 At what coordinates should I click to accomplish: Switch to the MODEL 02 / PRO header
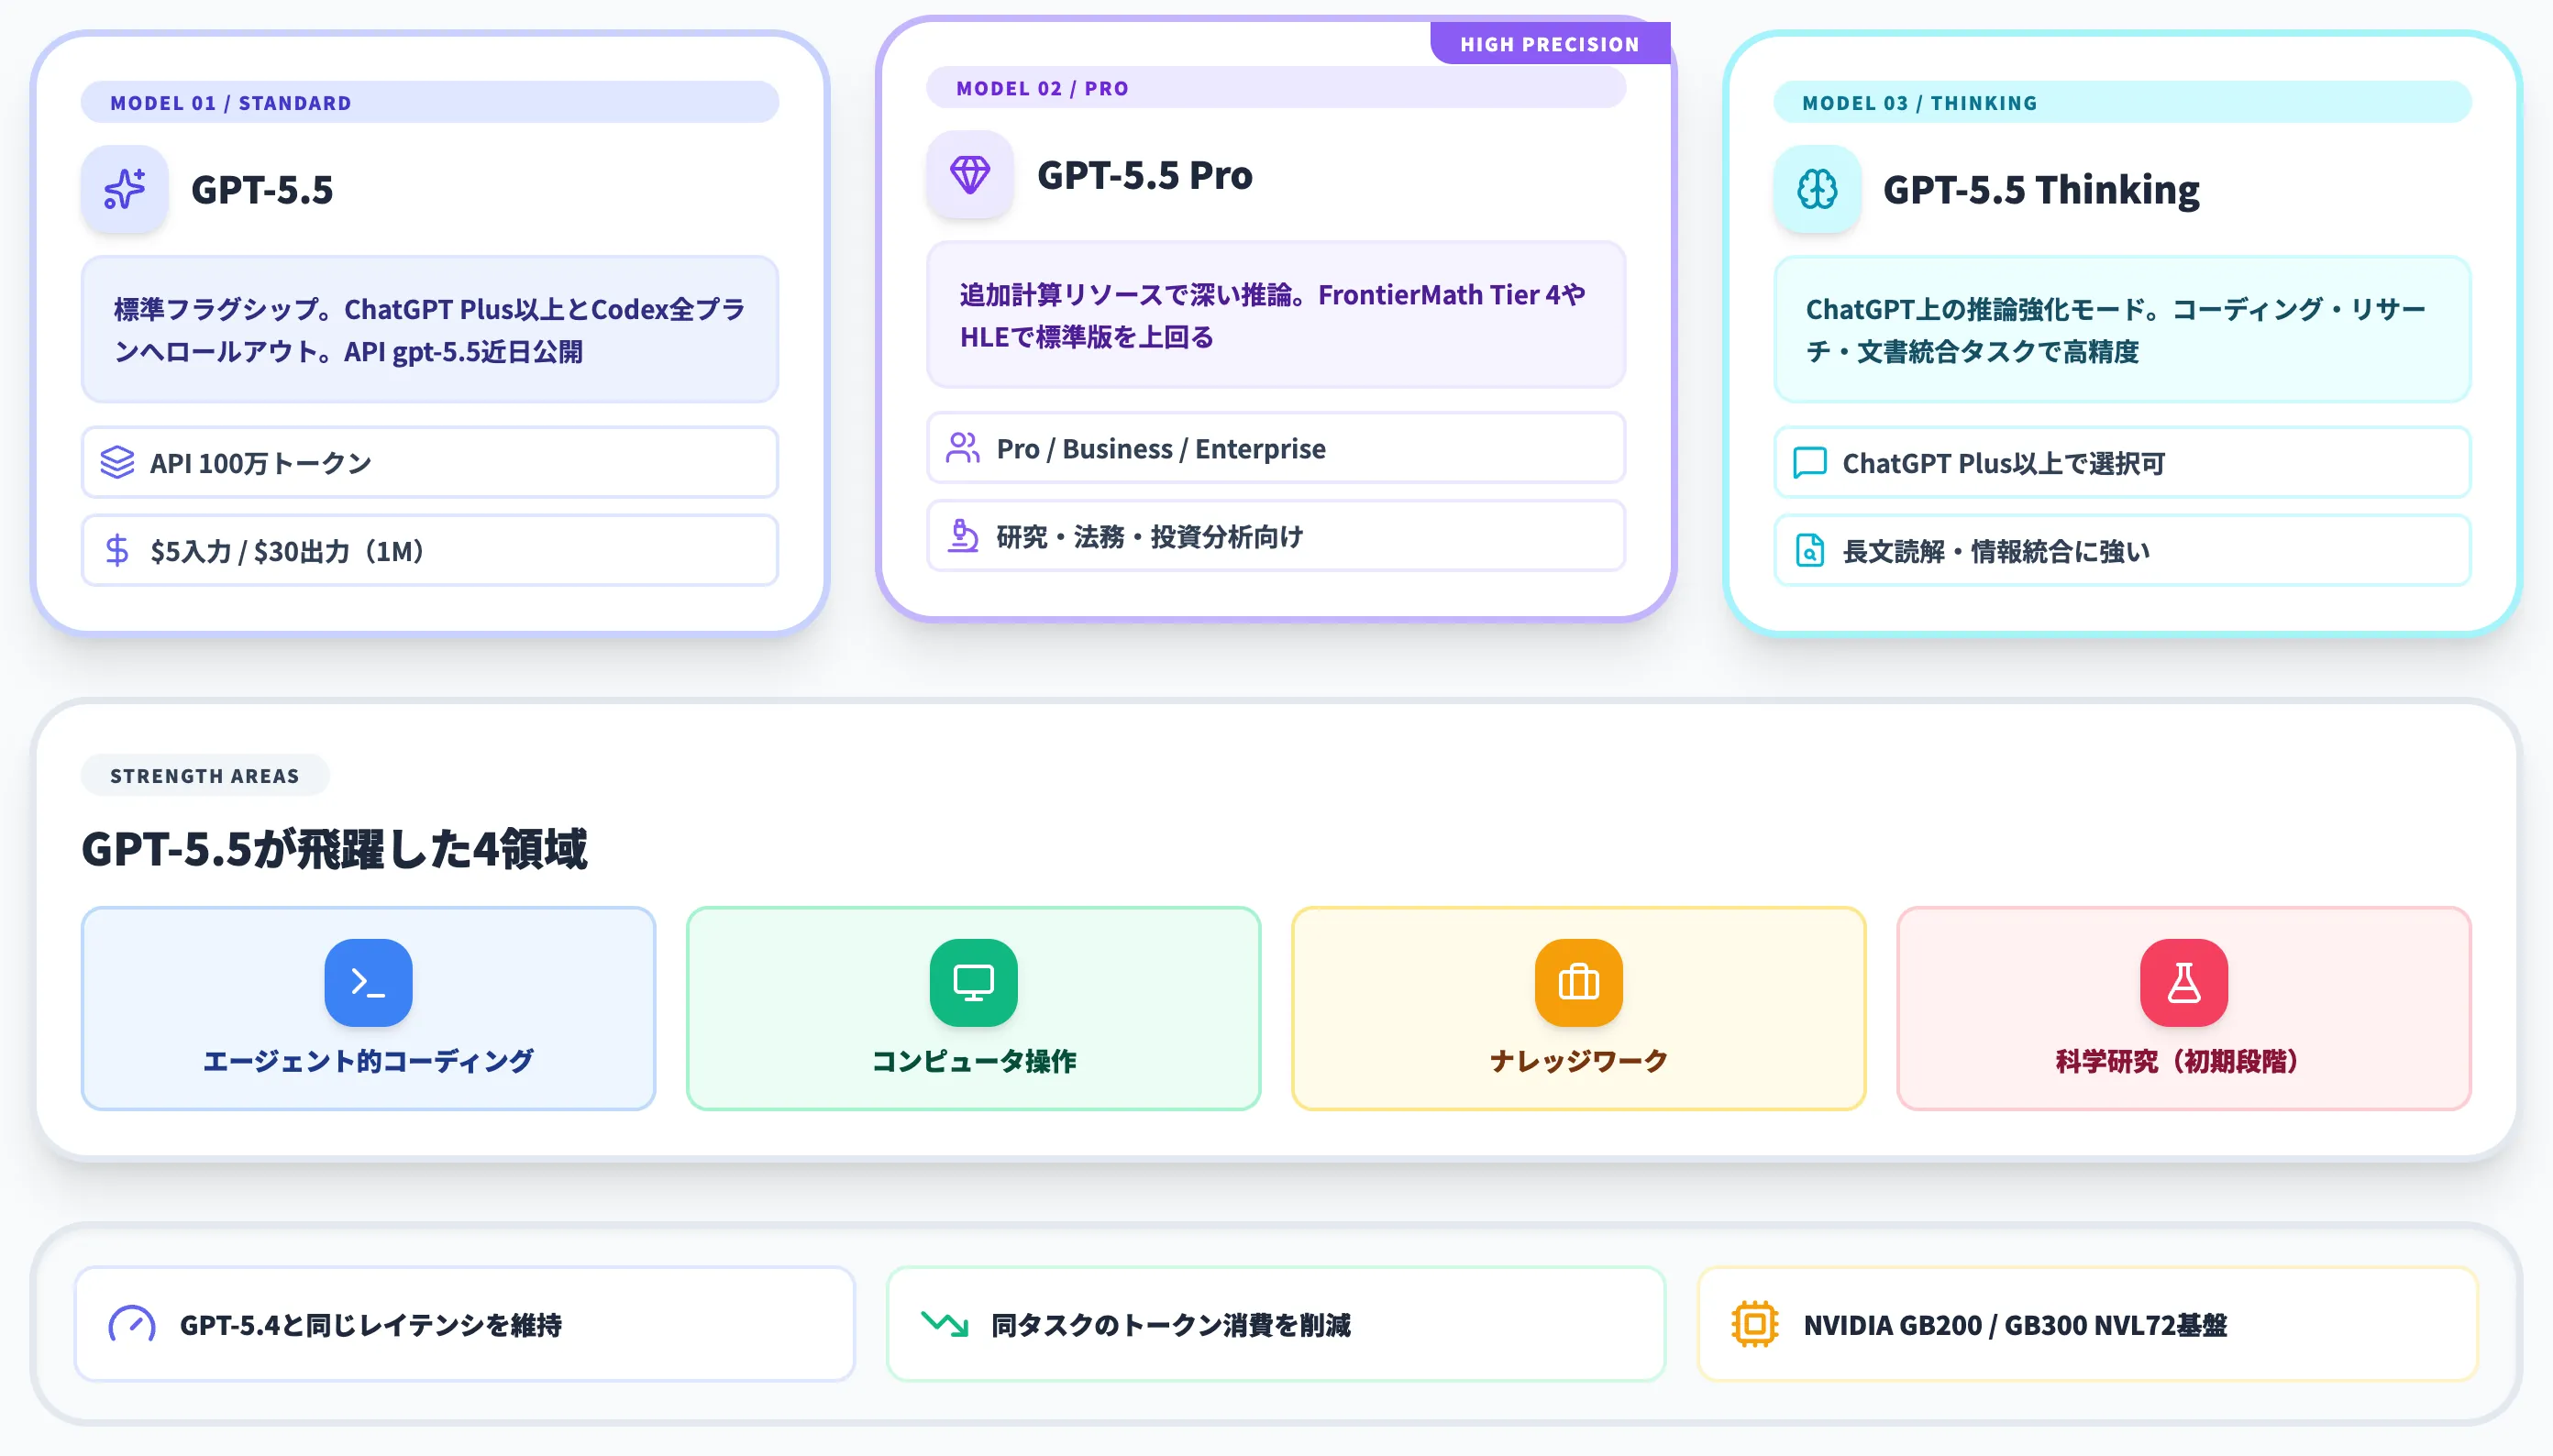point(1042,88)
